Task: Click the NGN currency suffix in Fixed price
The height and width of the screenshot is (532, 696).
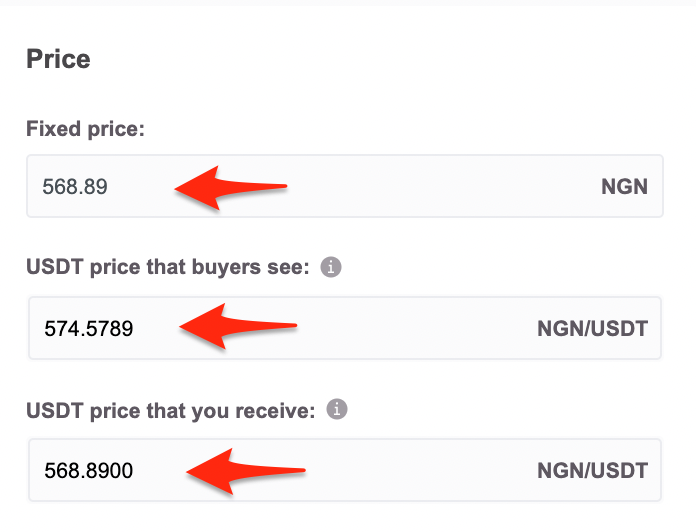Action: pyautogui.click(x=624, y=186)
